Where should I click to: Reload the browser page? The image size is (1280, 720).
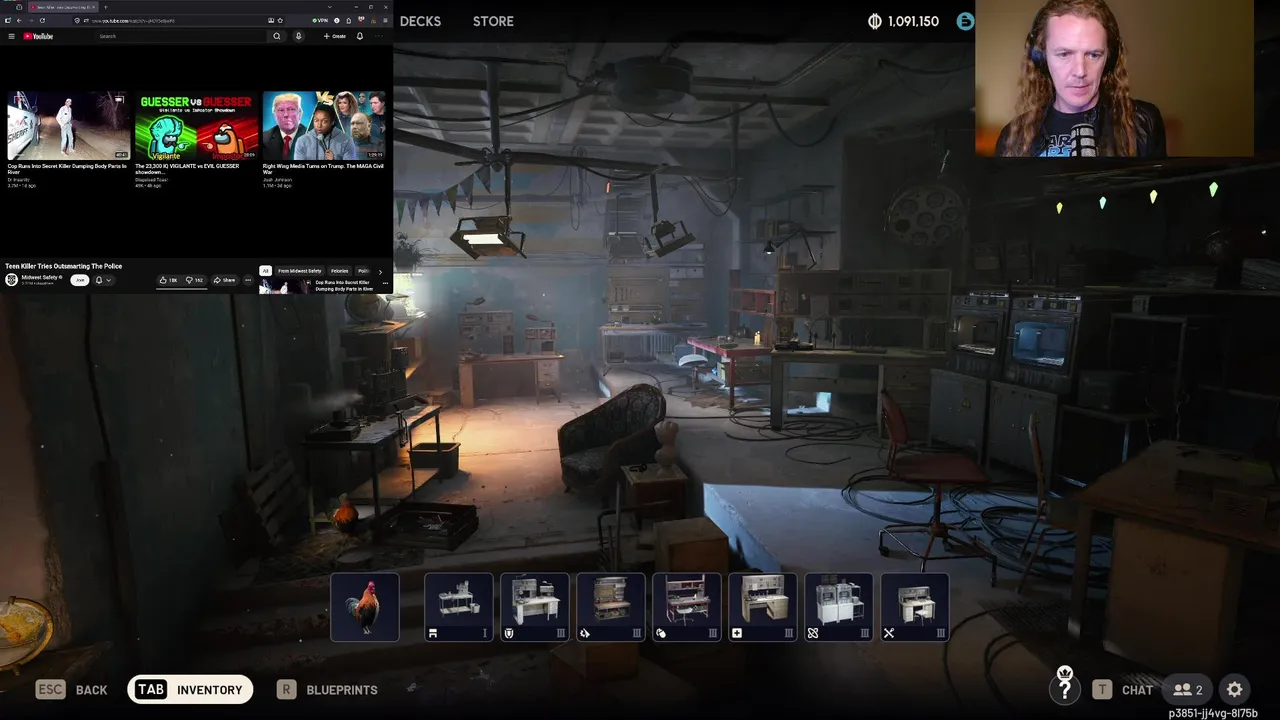tap(42, 21)
